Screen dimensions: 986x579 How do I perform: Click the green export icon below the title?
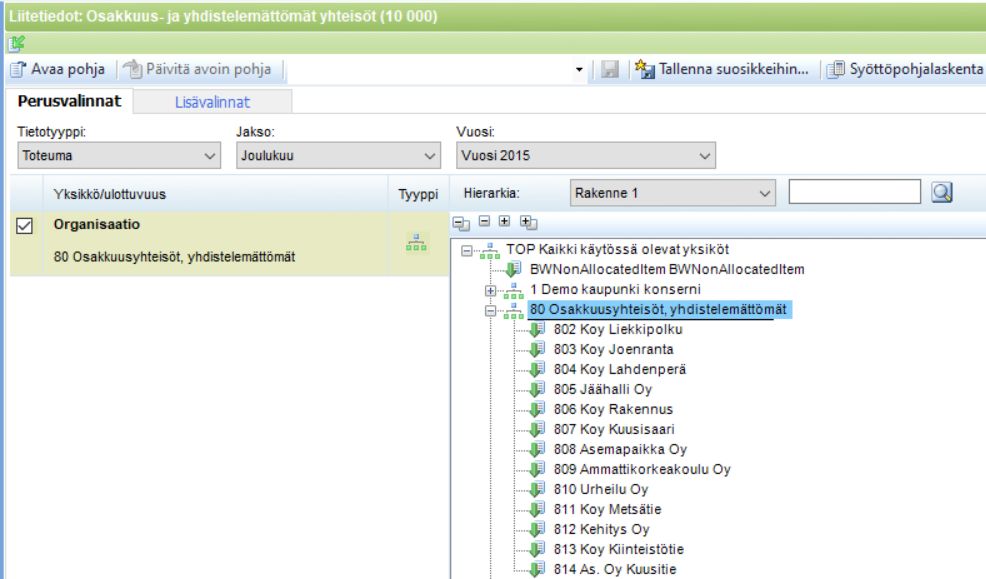pyautogui.click(x=17, y=43)
